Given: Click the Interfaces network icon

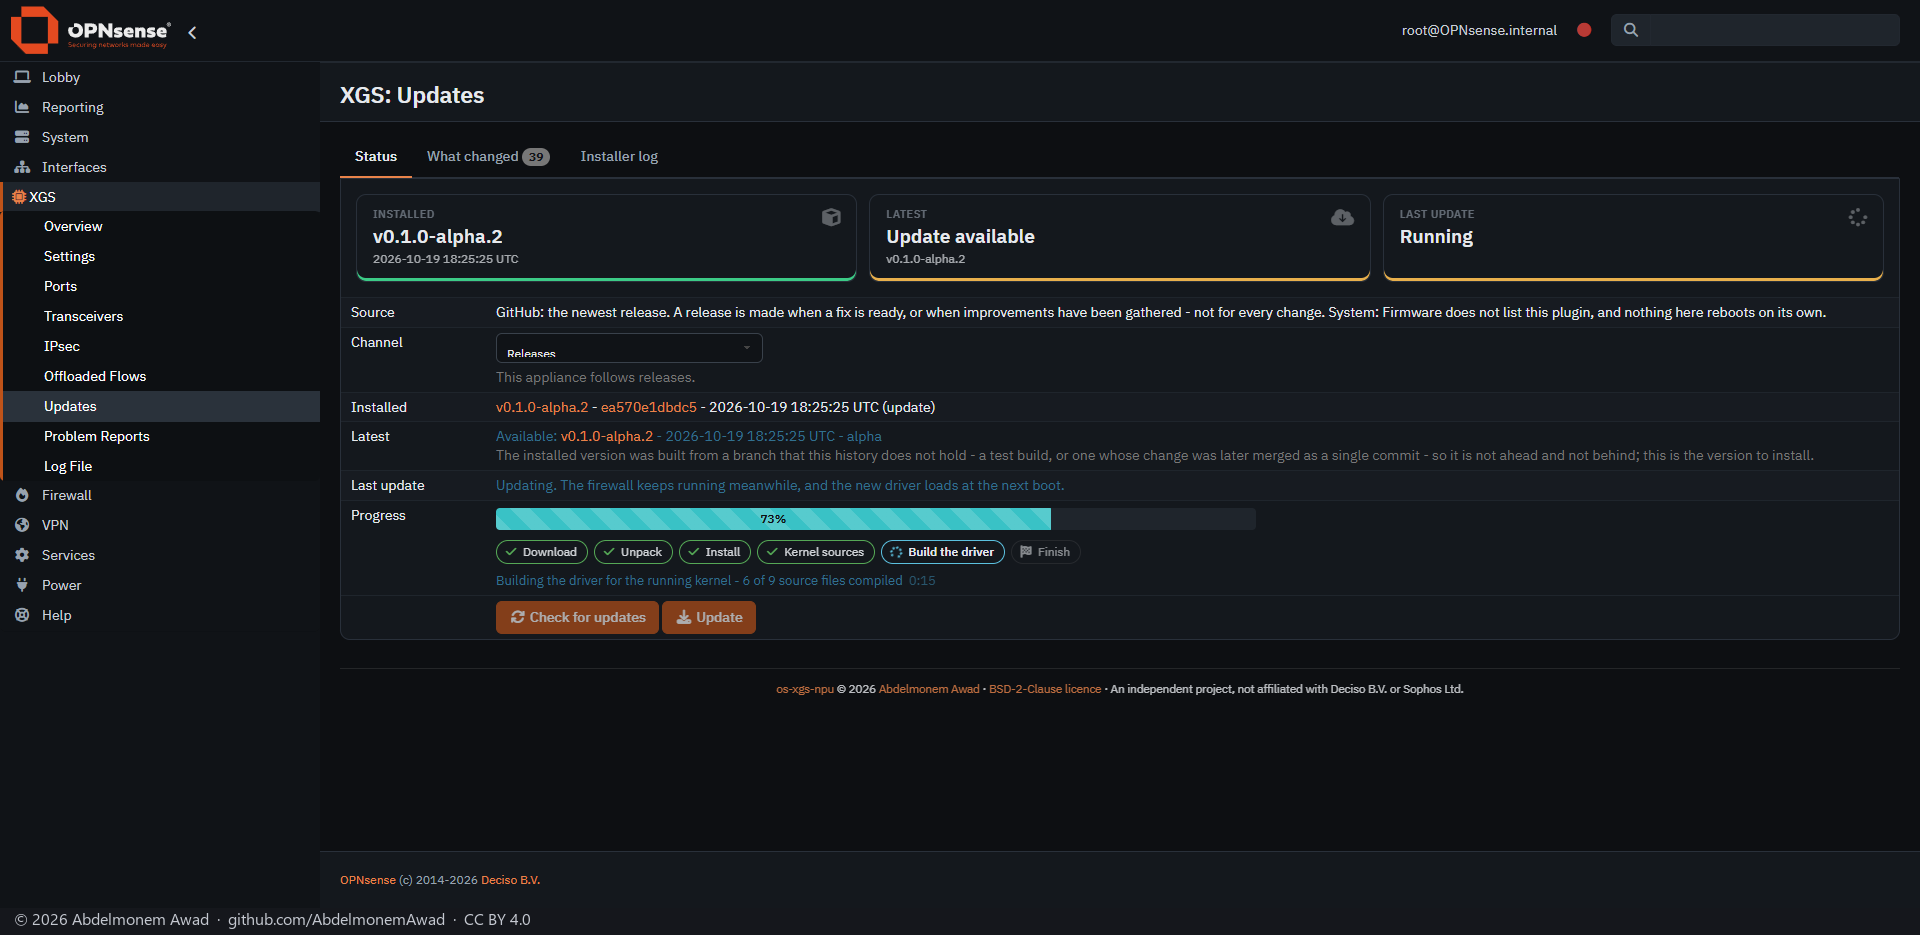Looking at the screenshot, I should point(22,167).
